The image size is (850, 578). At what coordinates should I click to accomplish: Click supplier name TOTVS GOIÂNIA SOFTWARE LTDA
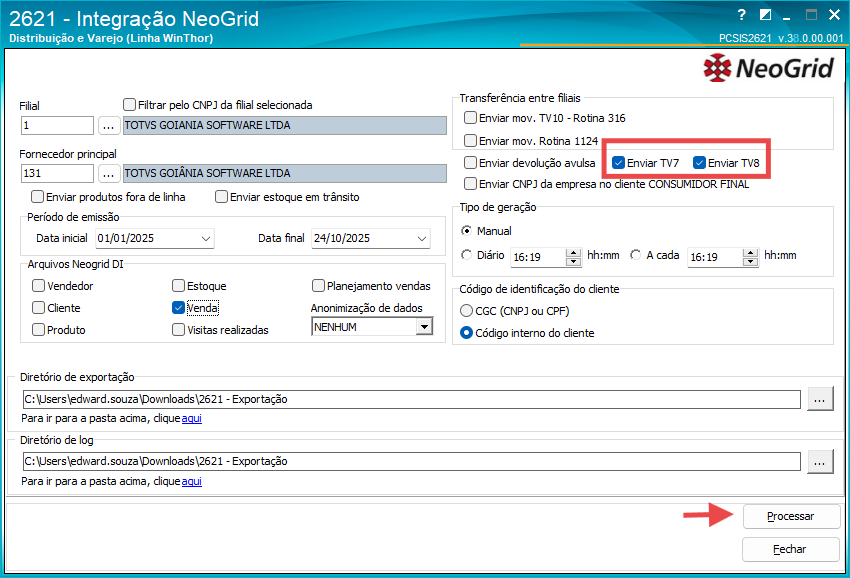(x=285, y=174)
